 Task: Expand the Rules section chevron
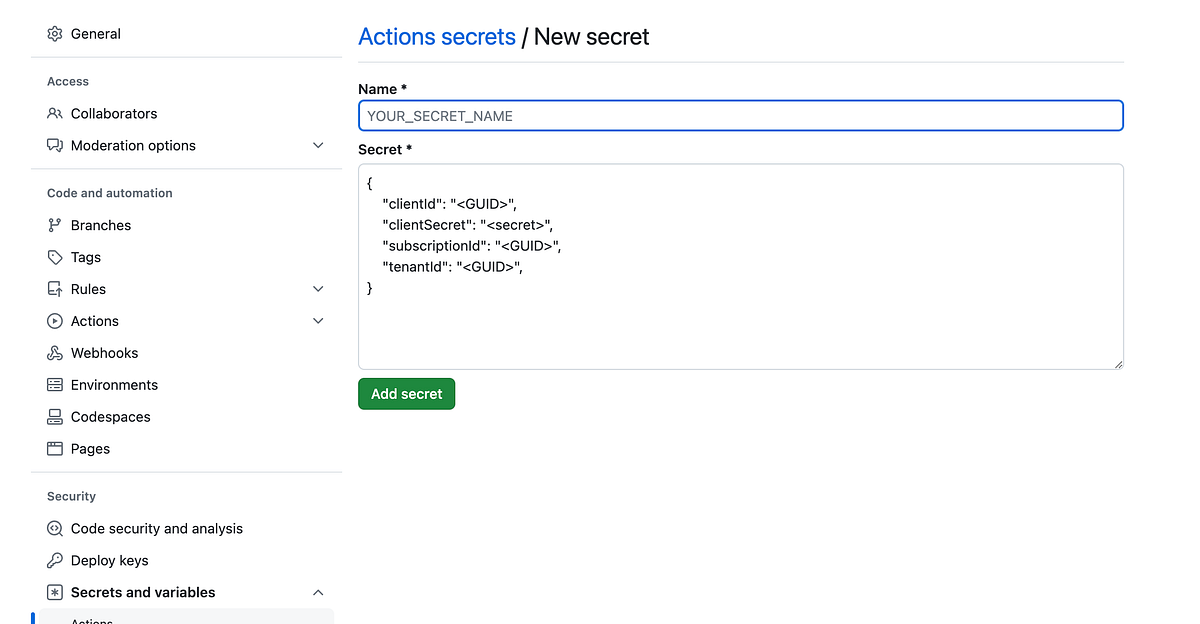point(318,288)
